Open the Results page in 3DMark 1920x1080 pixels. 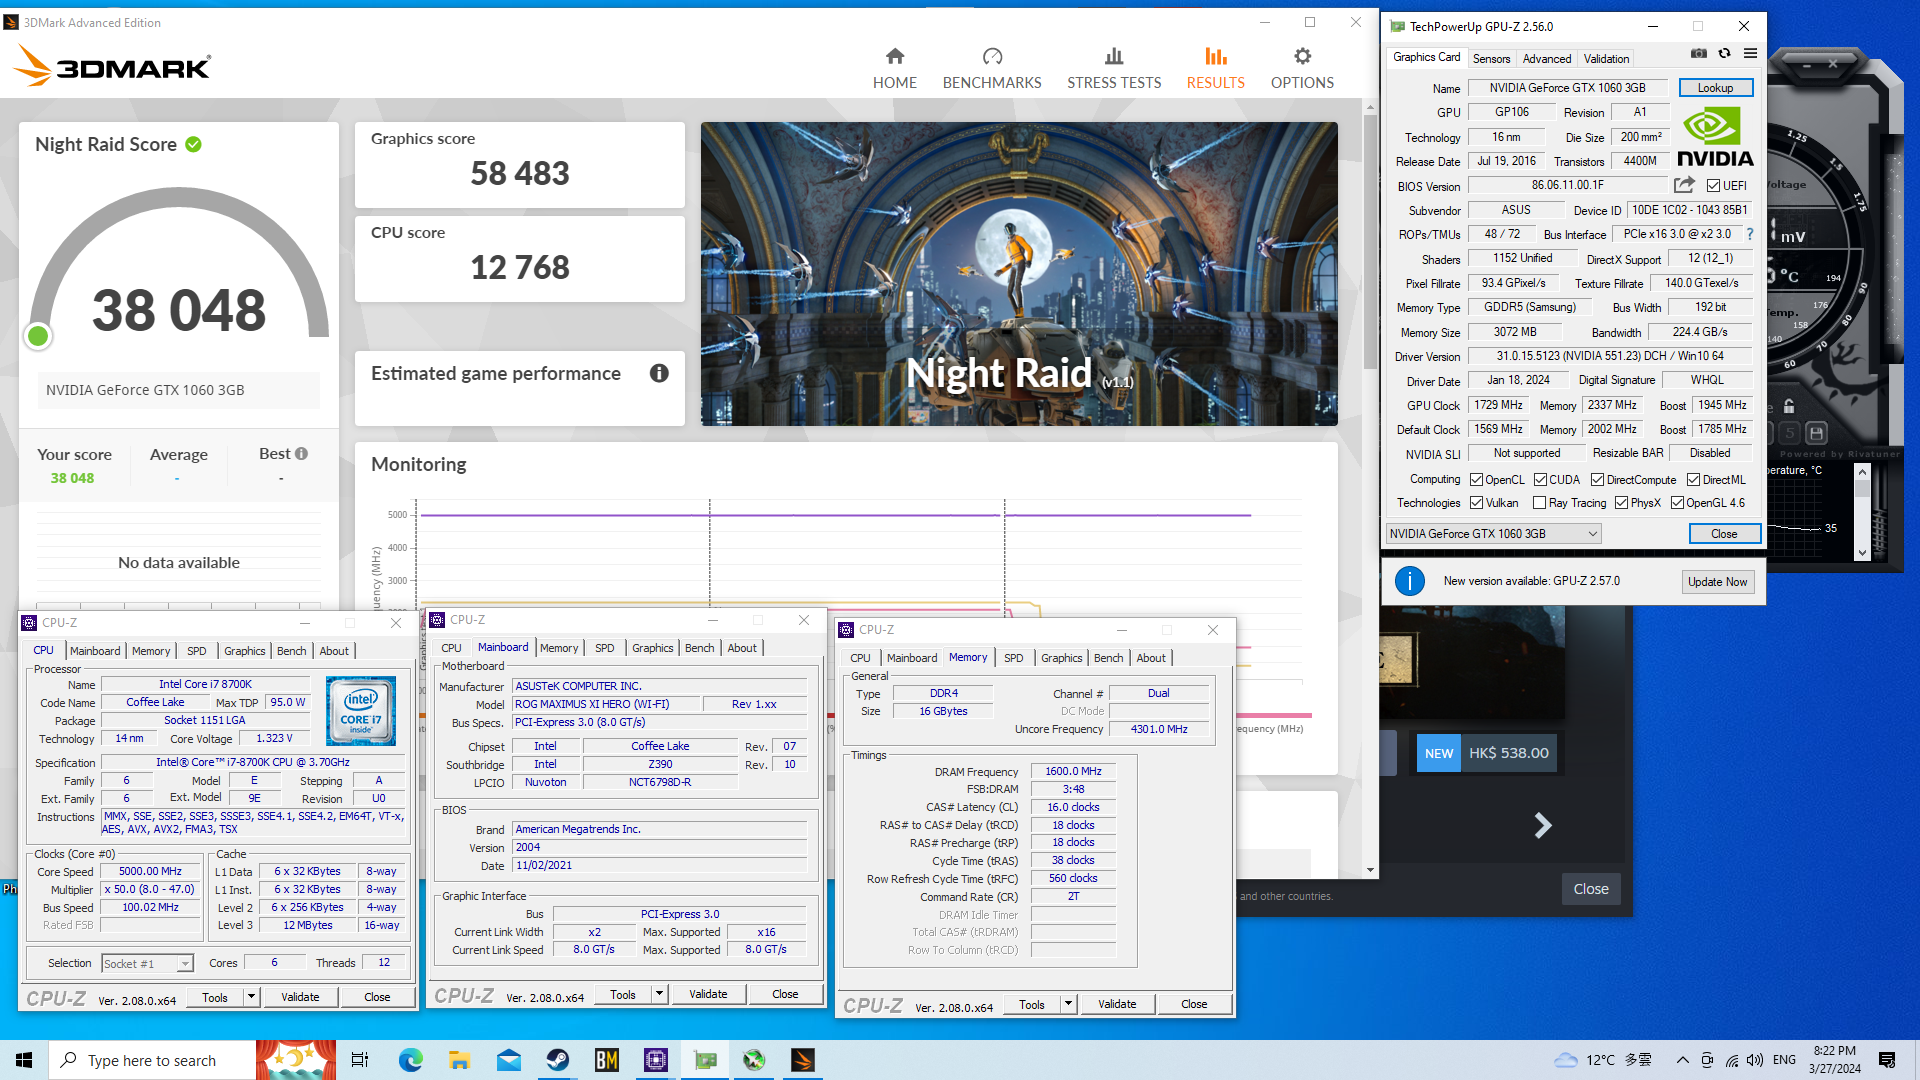click(1215, 68)
